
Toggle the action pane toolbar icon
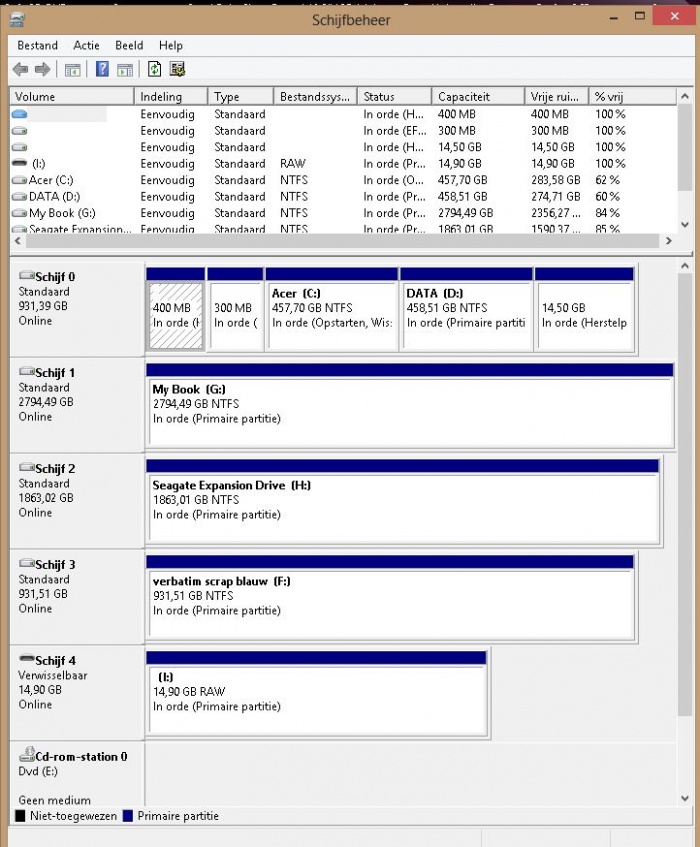(125, 70)
